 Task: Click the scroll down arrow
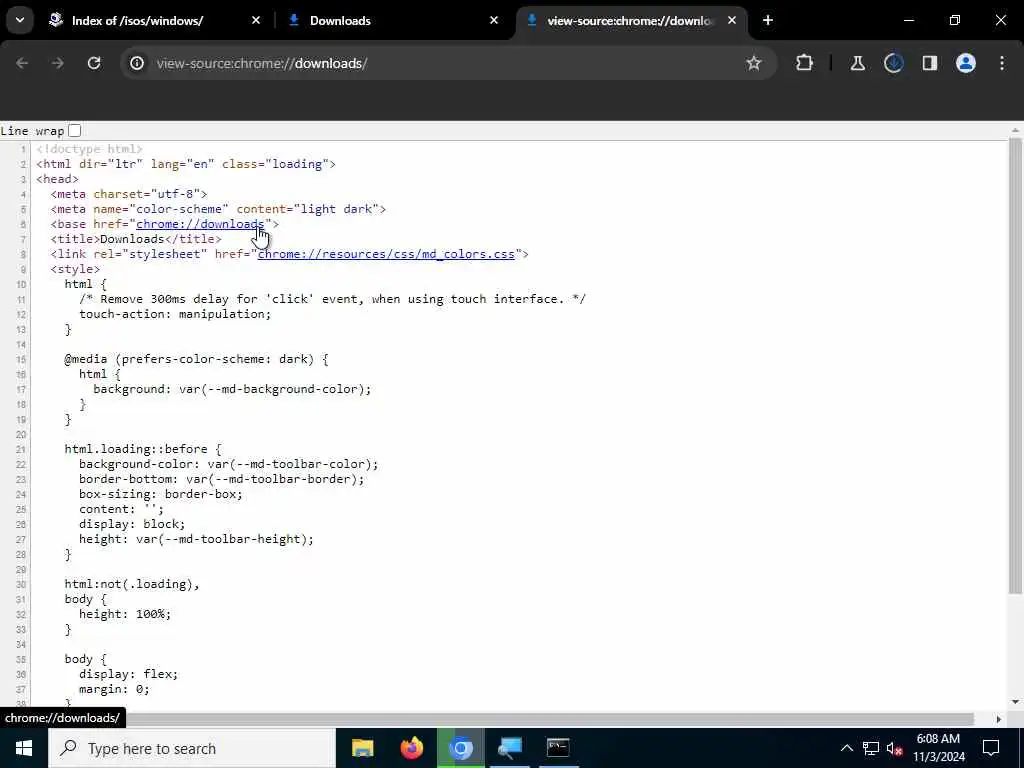click(x=1015, y=702)
